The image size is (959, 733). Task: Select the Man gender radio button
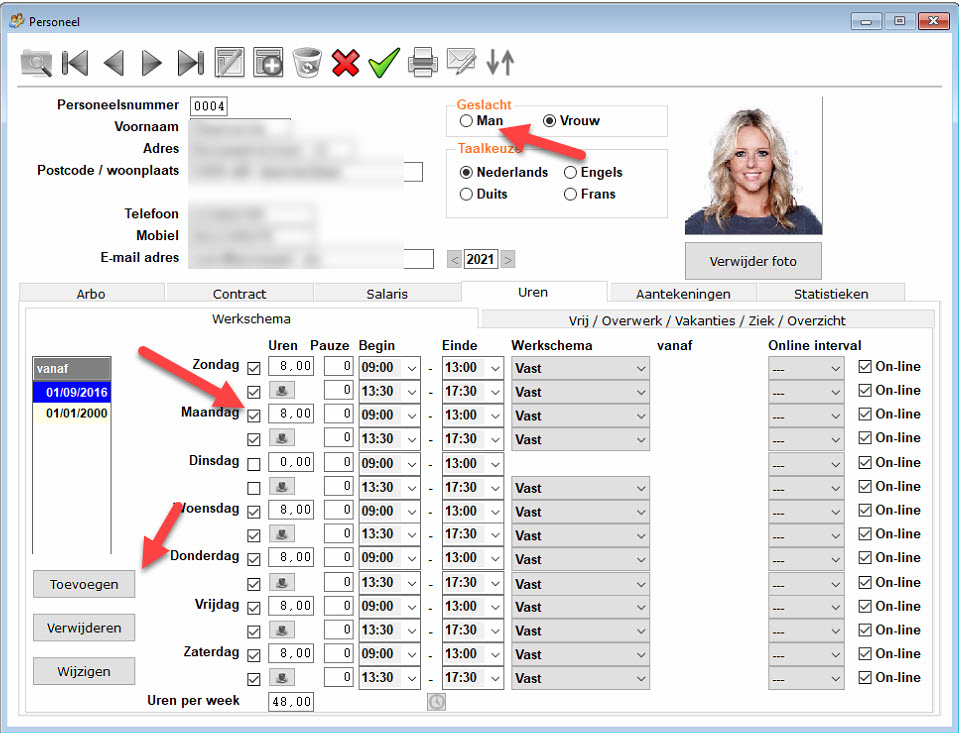click(x=466, y=121)
